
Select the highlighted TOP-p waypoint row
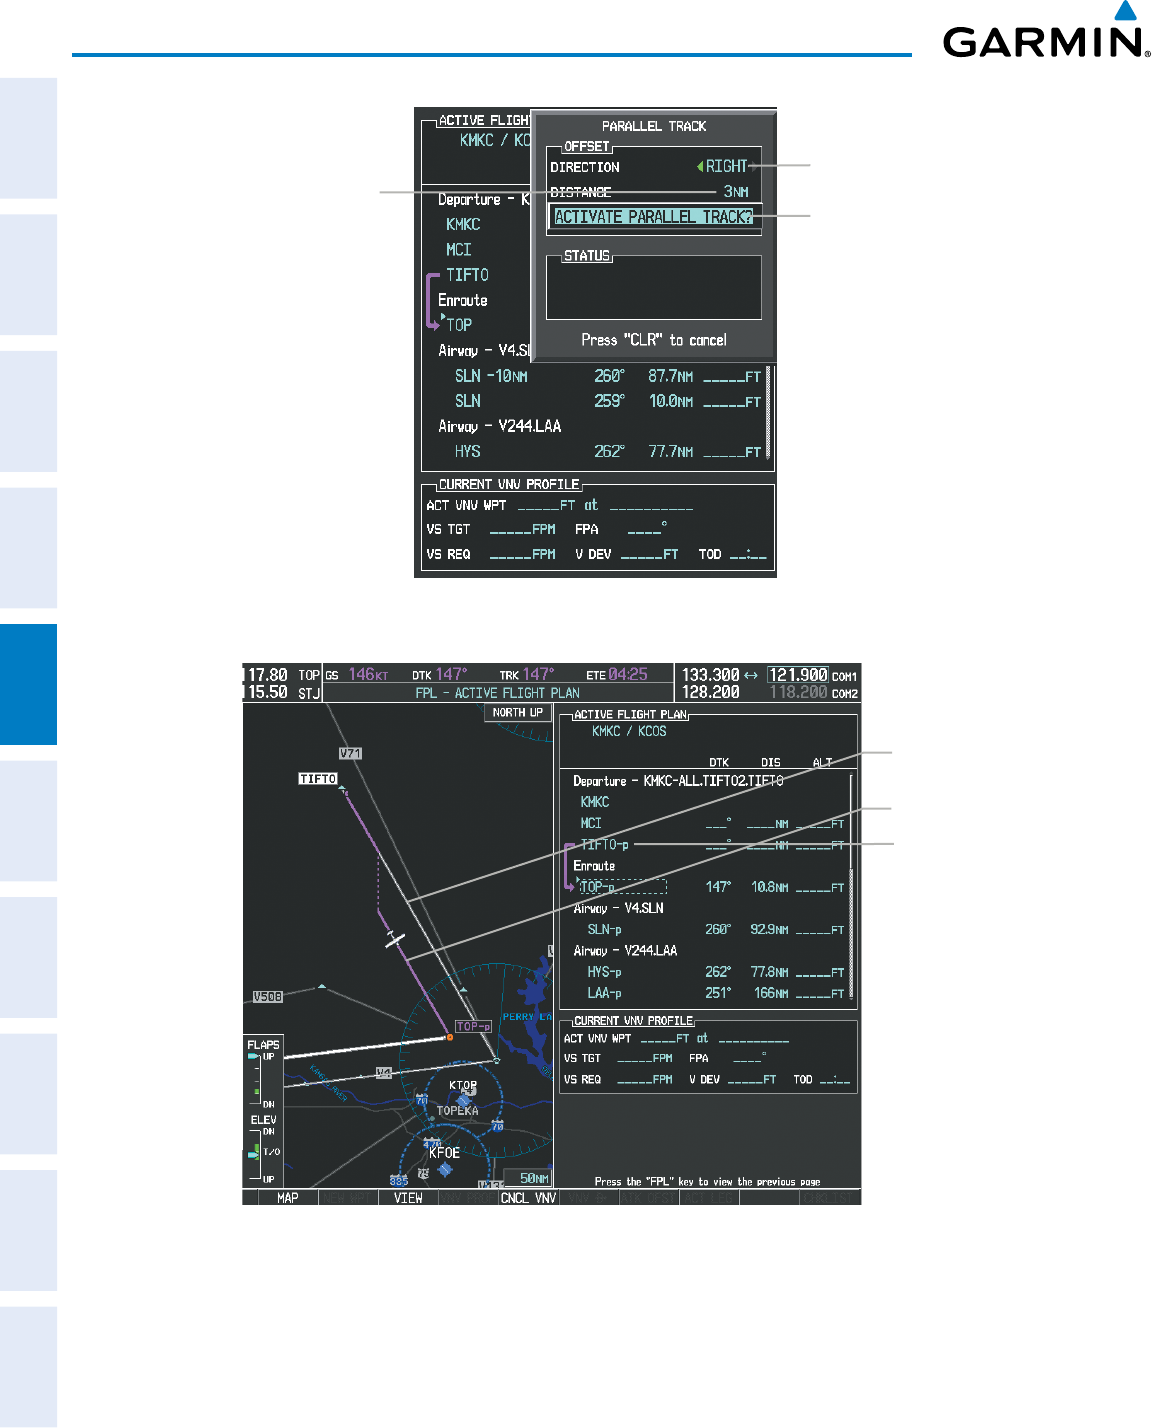coord(622,887)
